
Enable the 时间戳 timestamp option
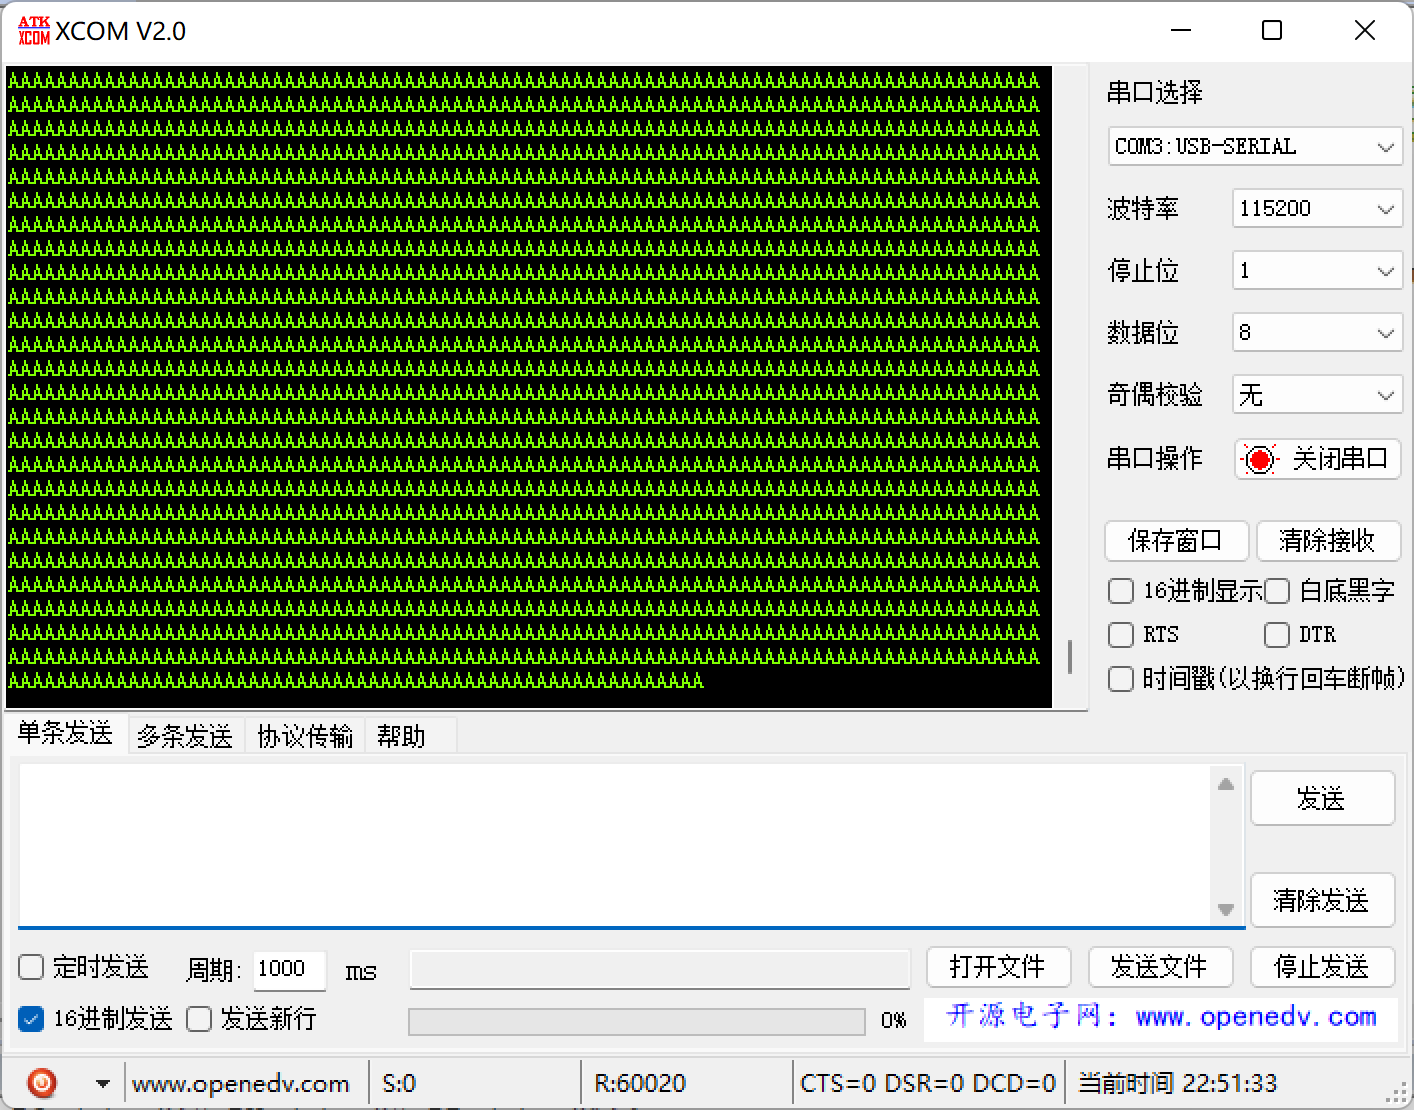tap(1120, 679)
